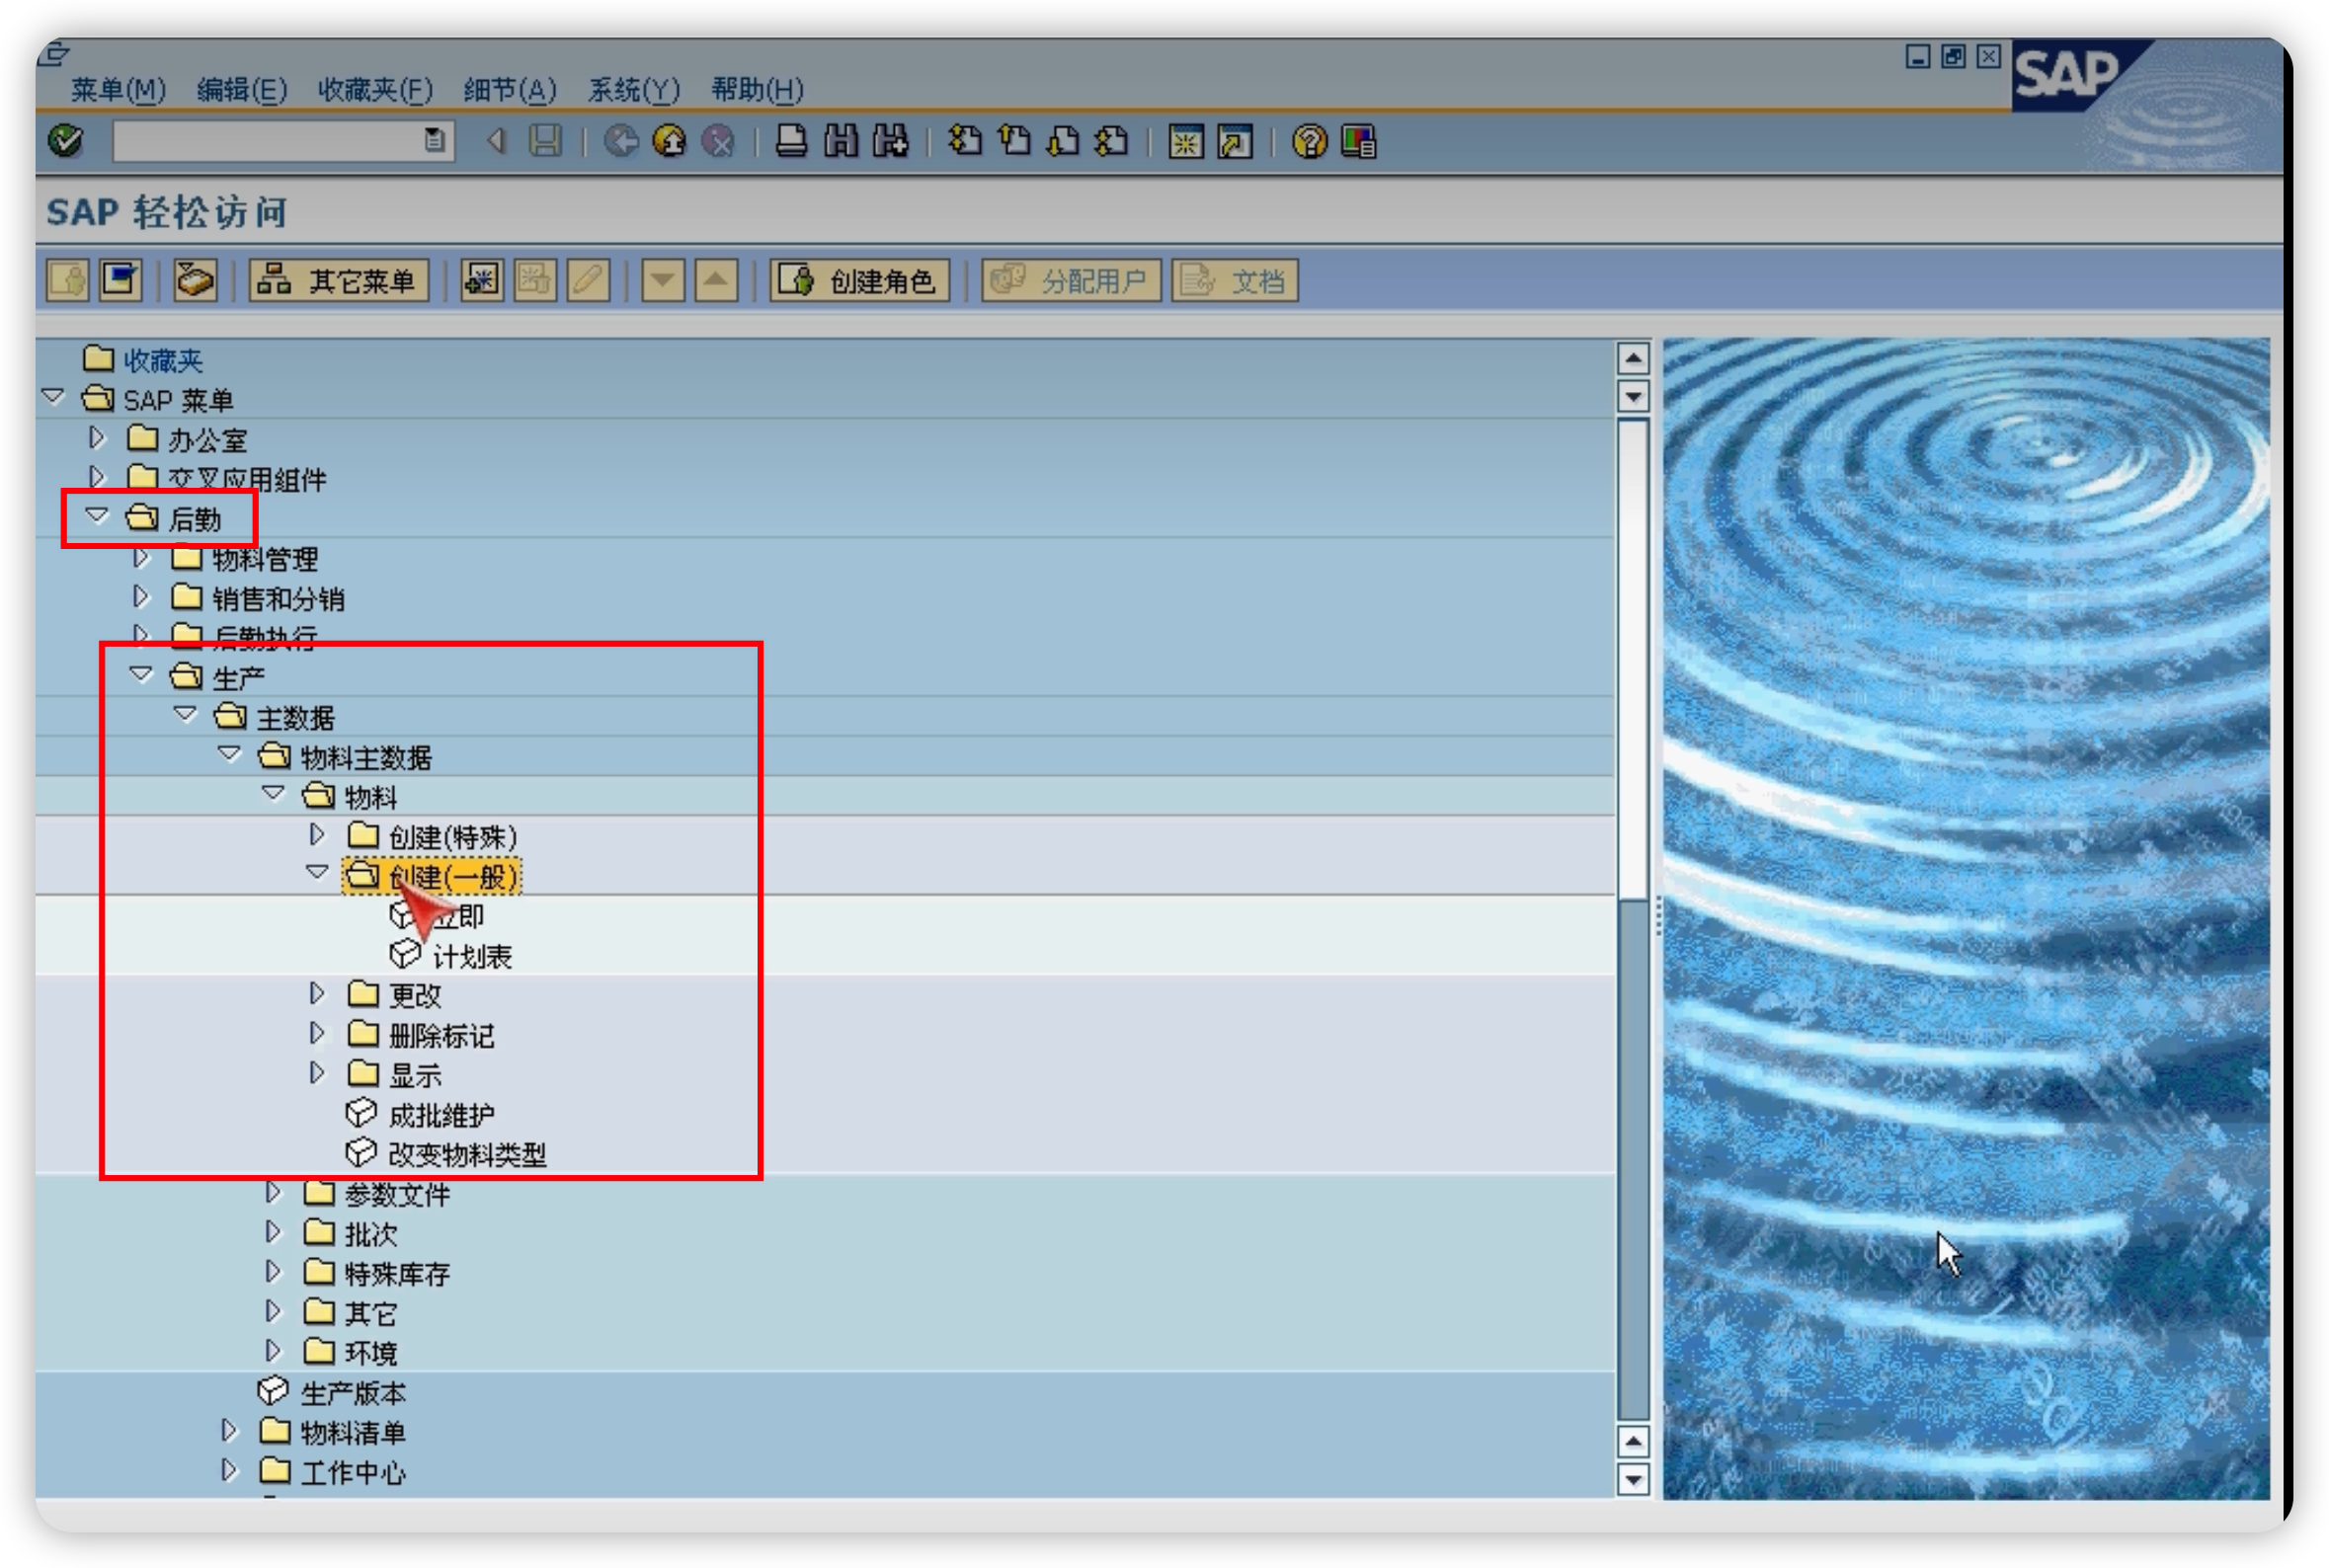Click the yellow Exit up-arrow icon
The width and height of the screenshot is (2329, 1568).
click(x=669, y=141)
